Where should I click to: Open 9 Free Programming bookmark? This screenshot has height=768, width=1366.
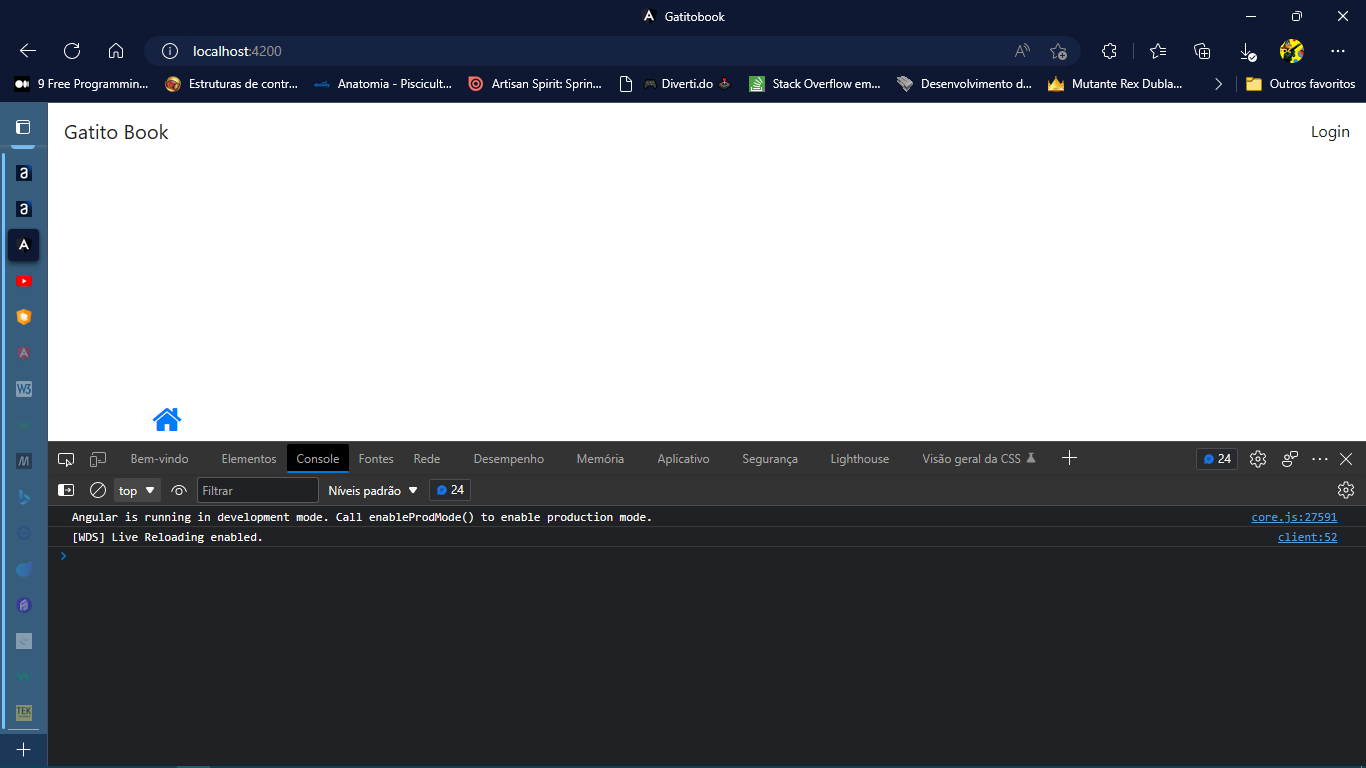tap(82, 84)
